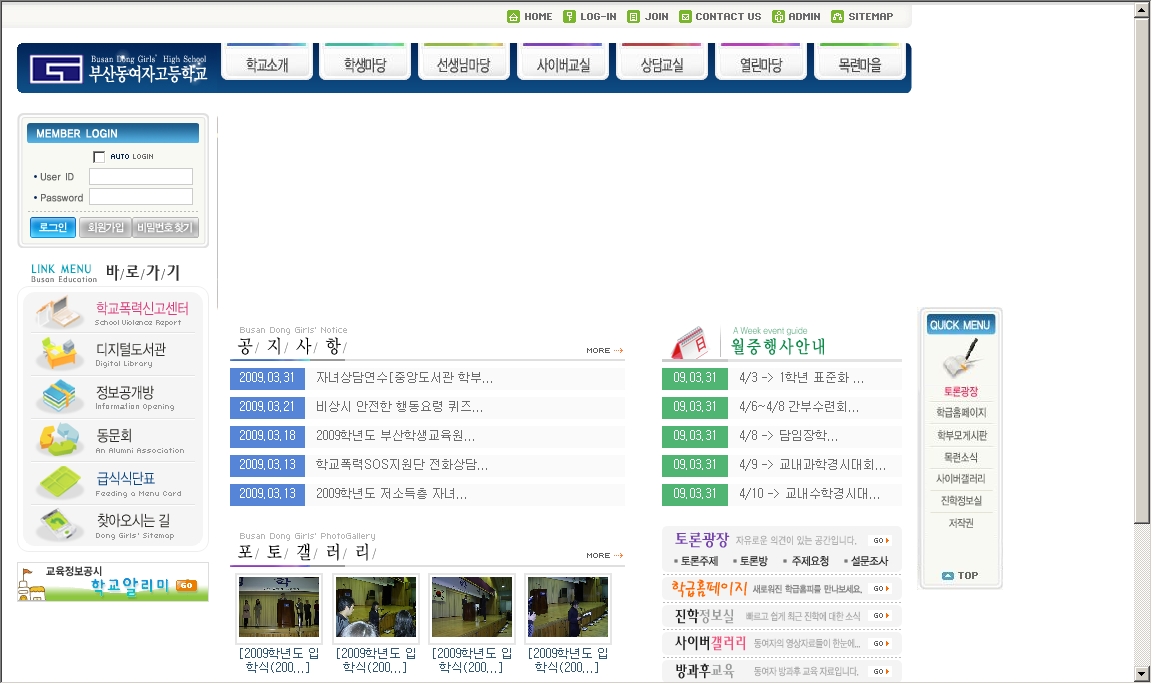Click the HOME icon in top bar
1152x684 pixels.
514,16
